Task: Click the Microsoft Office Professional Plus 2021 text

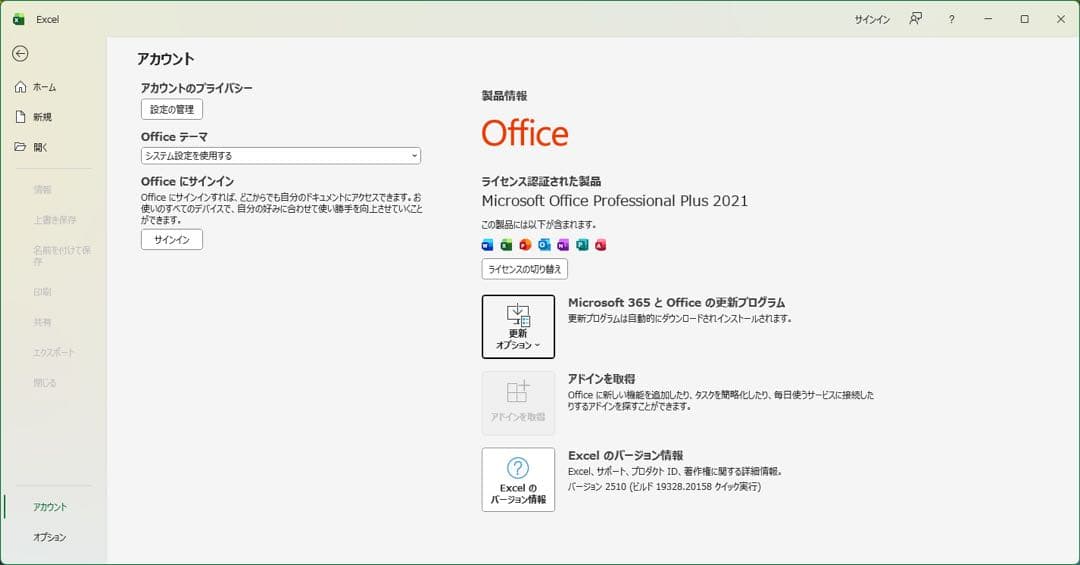Action: (614, 201)
